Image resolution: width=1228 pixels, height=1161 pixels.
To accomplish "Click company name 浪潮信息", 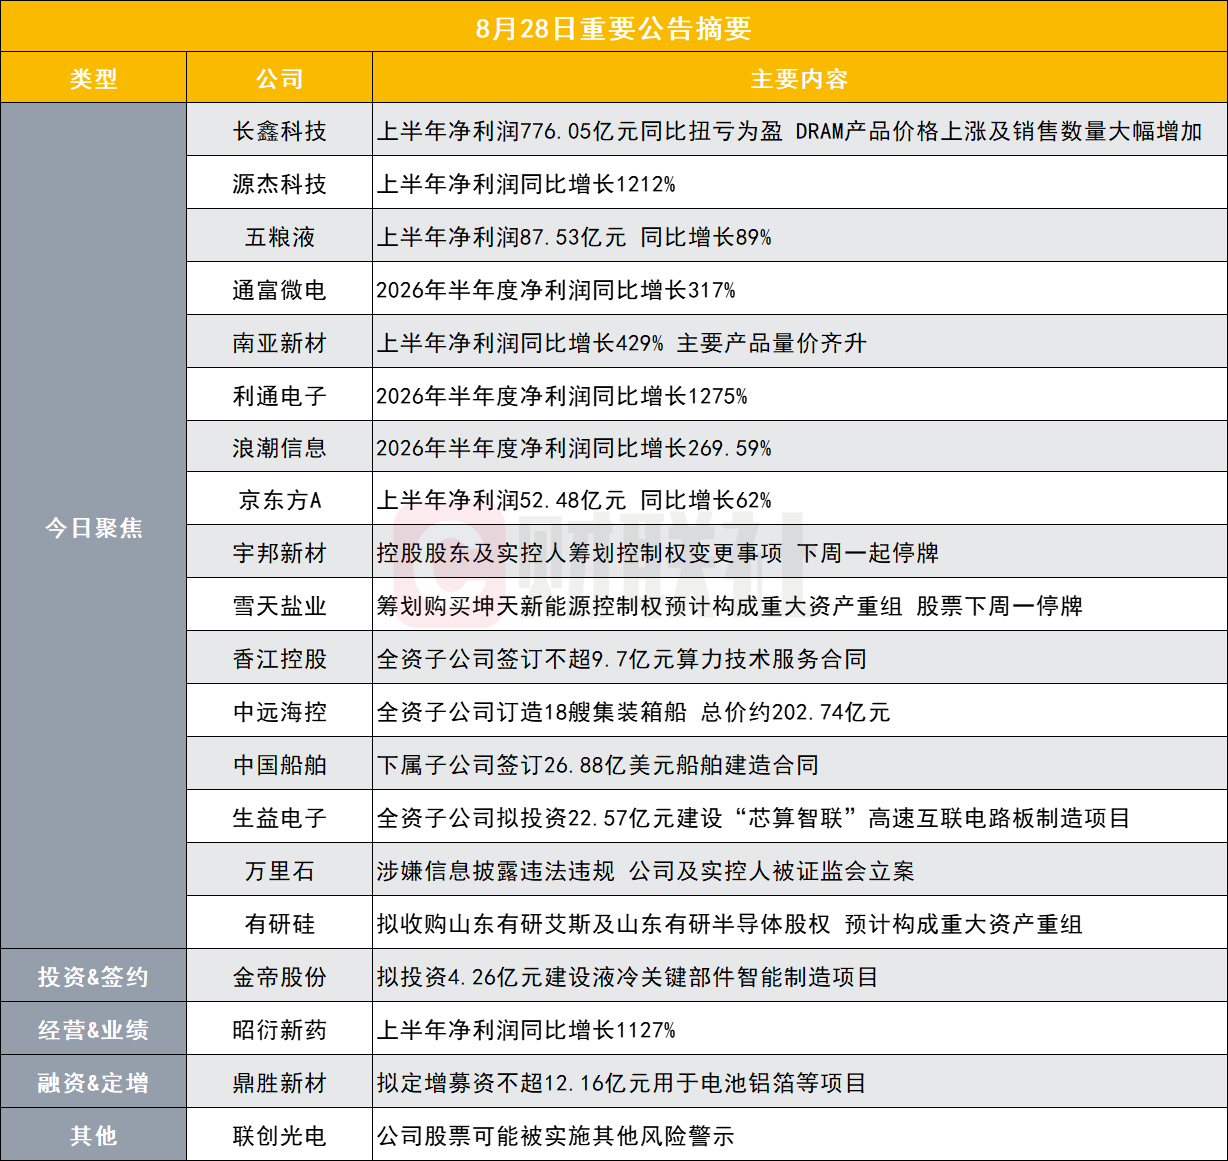I will tap(280, 448).
